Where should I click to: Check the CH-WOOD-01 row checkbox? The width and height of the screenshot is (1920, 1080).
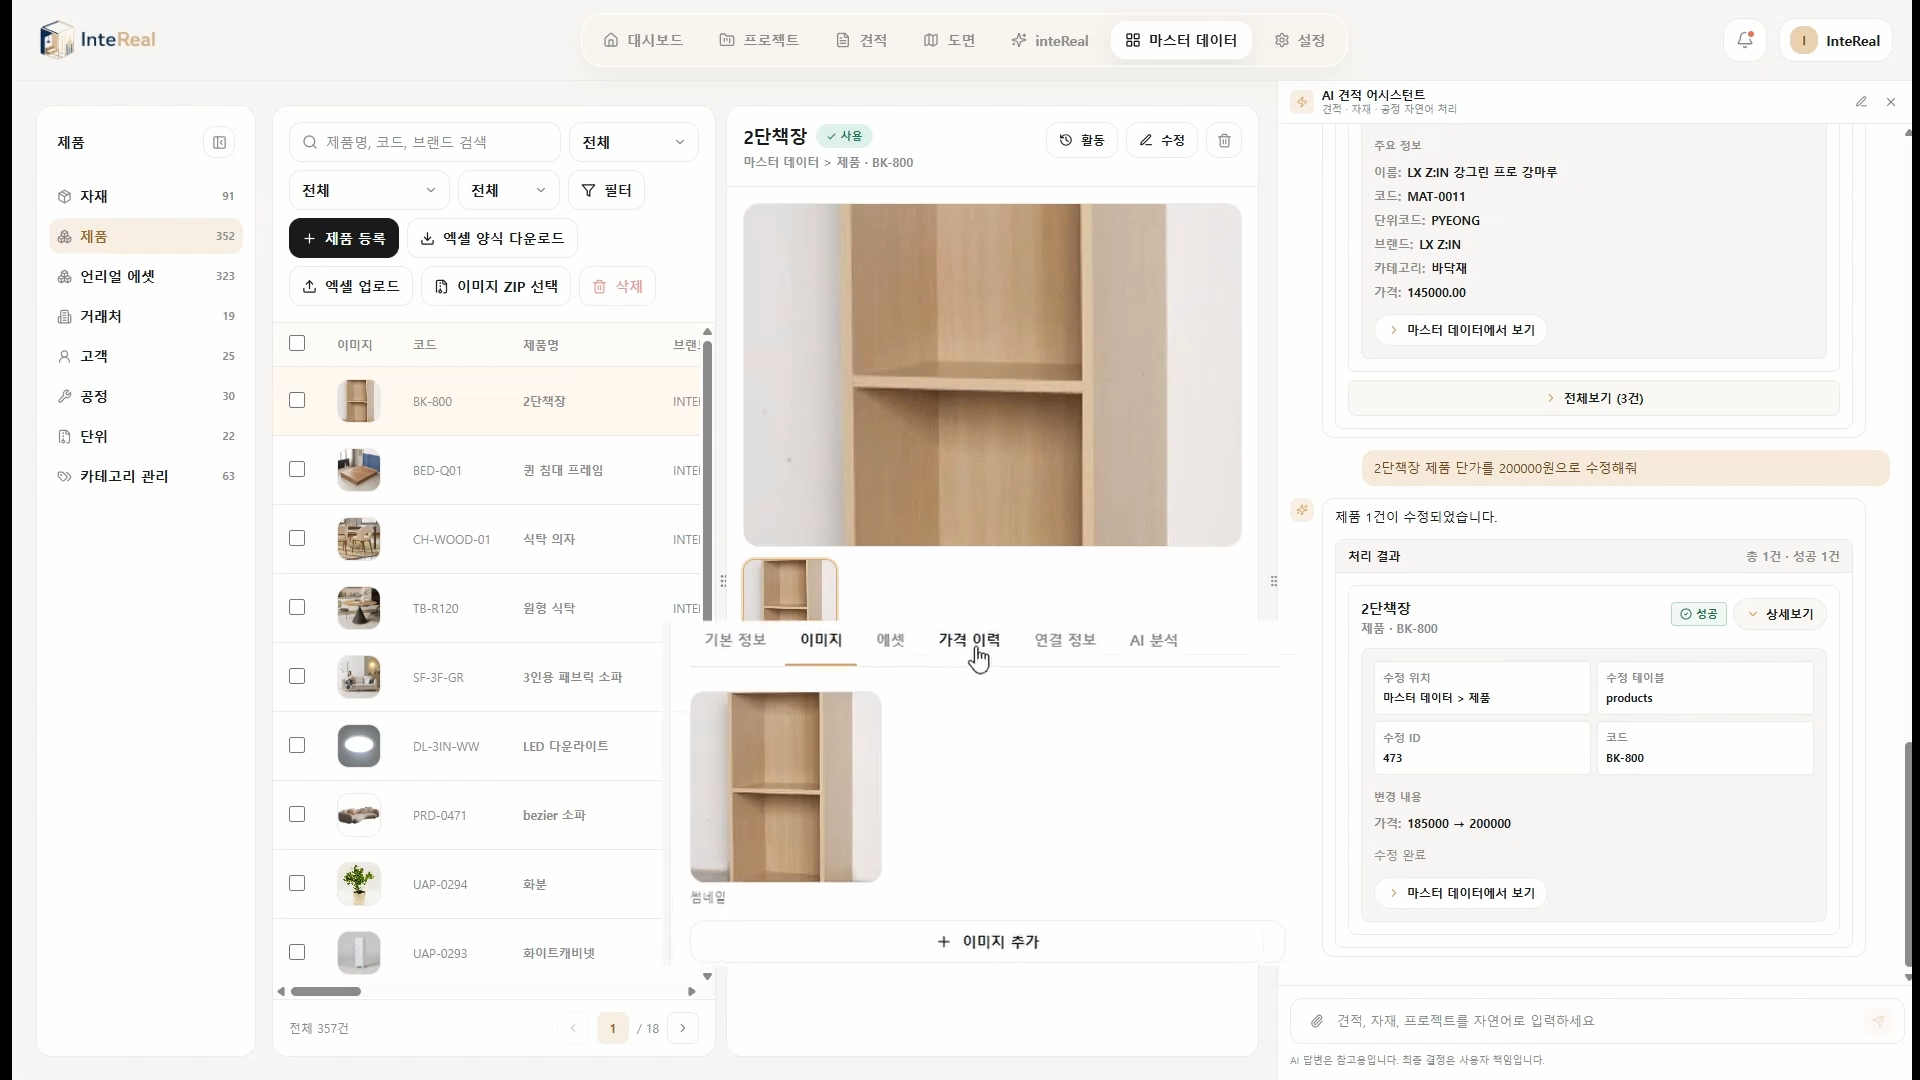(x=297, y=538)
